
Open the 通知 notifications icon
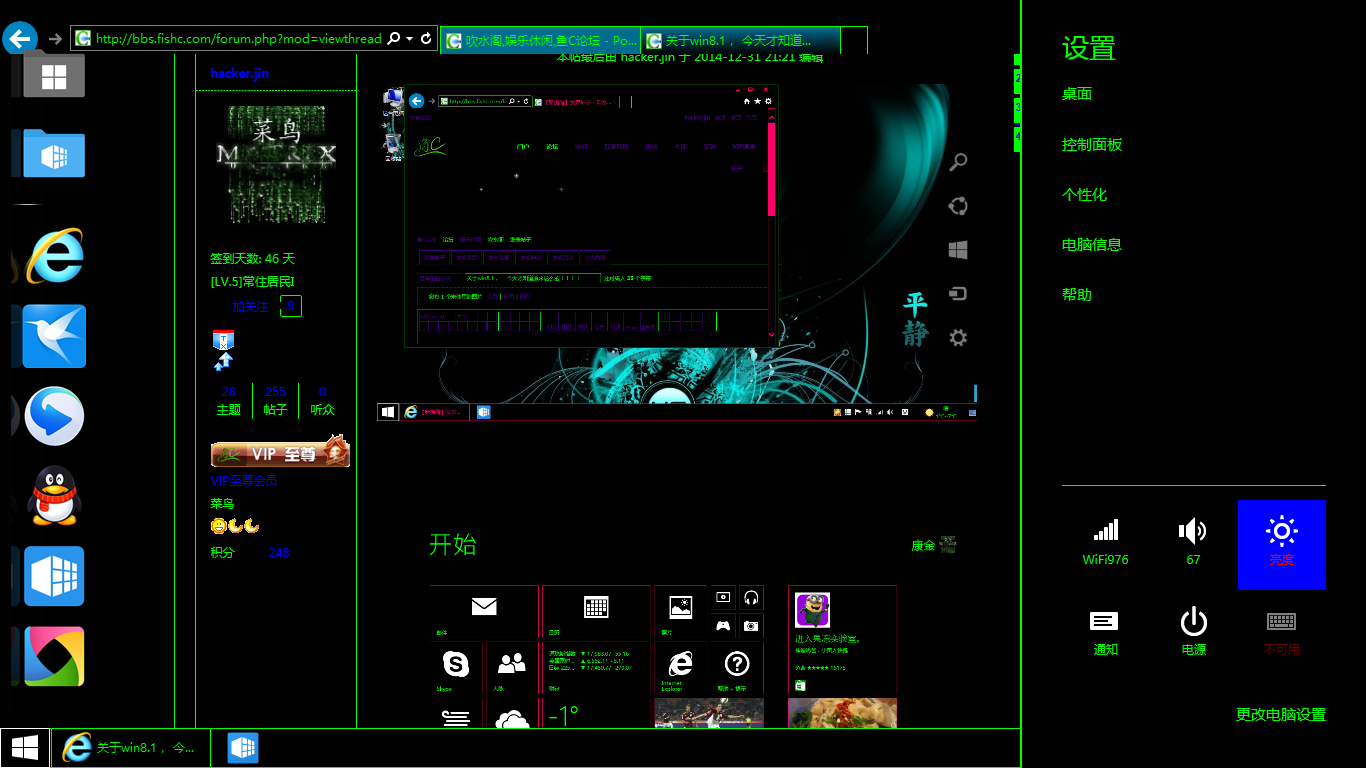click(1105, 634)
